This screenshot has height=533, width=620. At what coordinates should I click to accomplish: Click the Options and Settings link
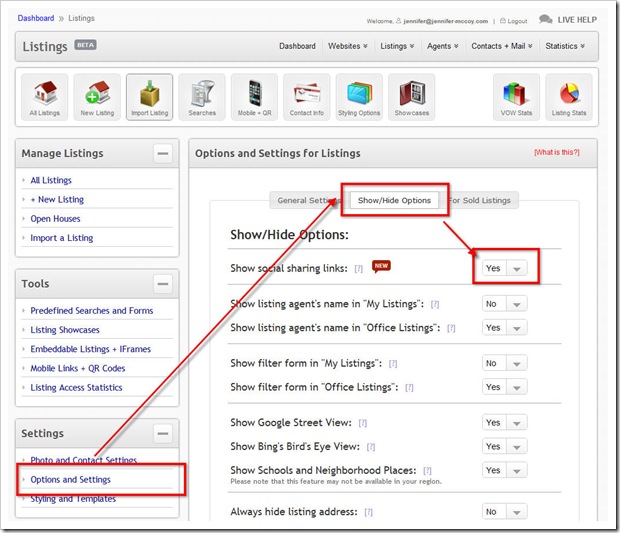coord(71,480)
